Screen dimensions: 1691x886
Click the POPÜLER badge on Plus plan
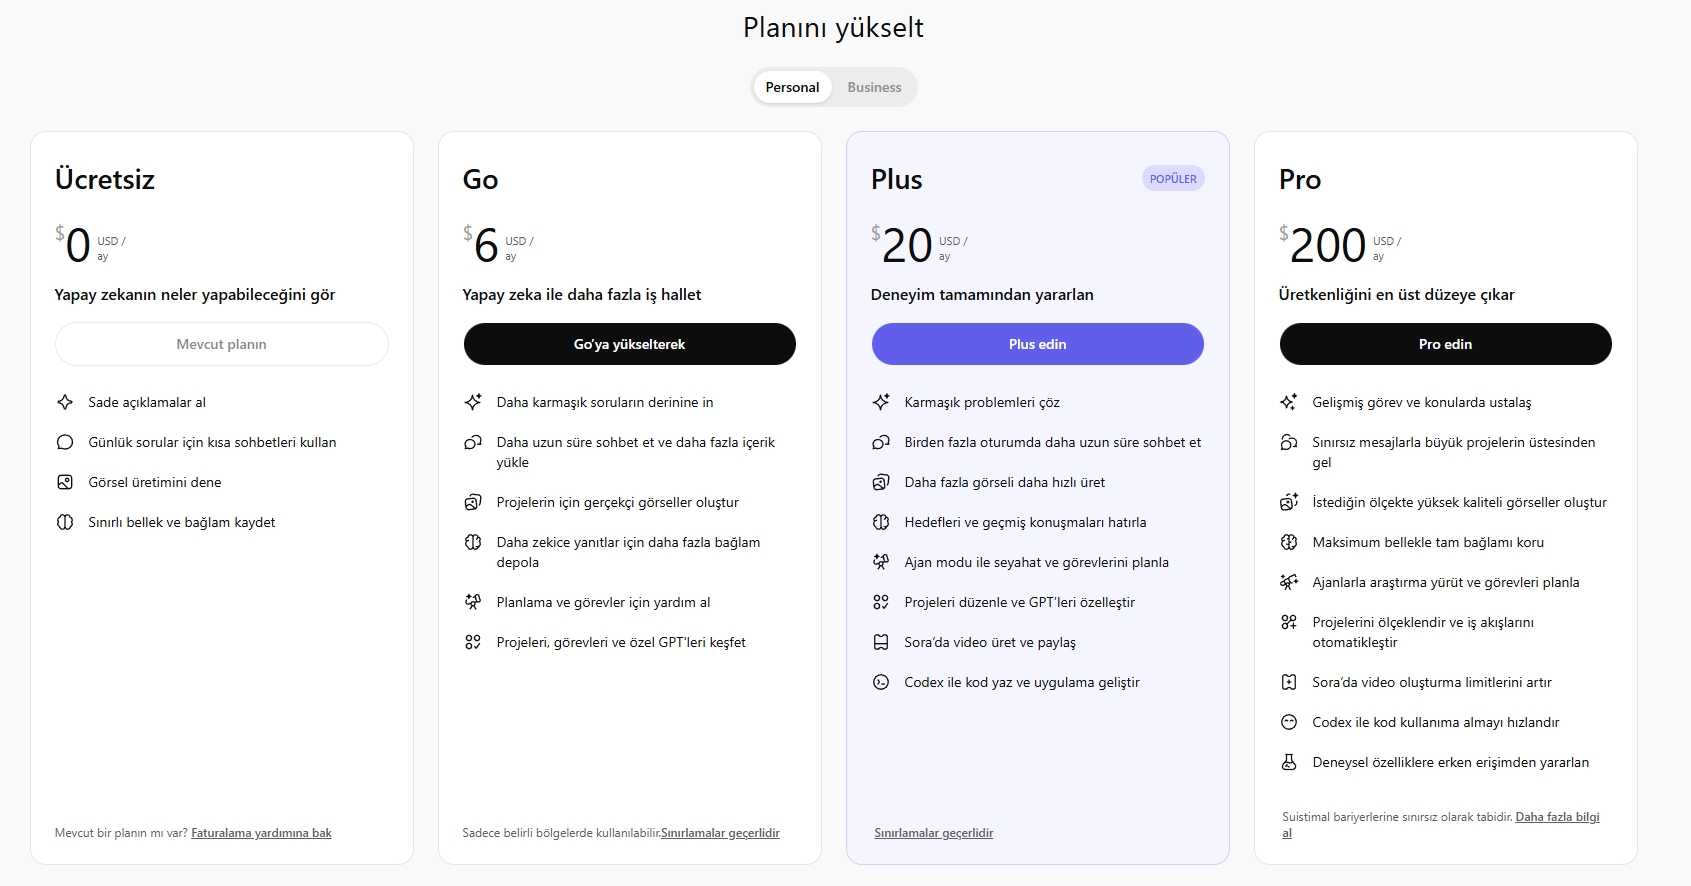[1172, 177]
